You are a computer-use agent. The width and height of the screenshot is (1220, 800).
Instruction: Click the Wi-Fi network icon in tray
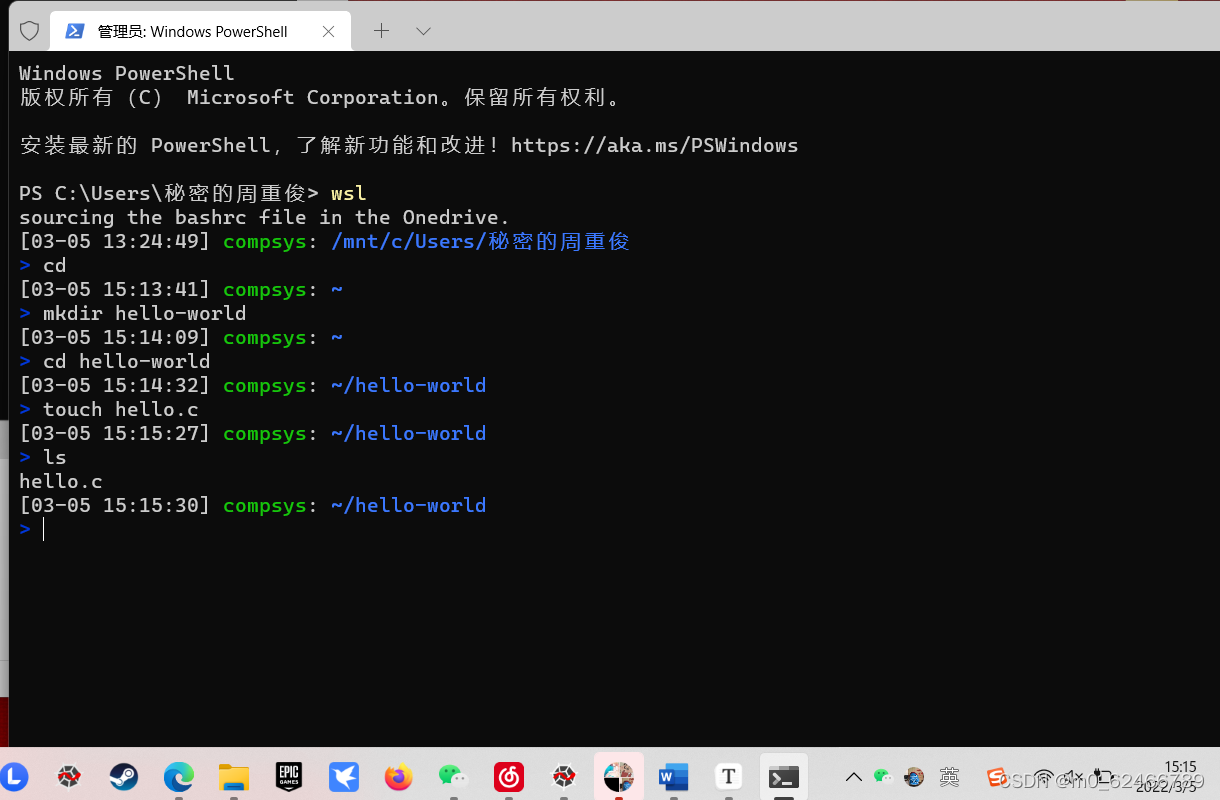(x=1044, y=776)
